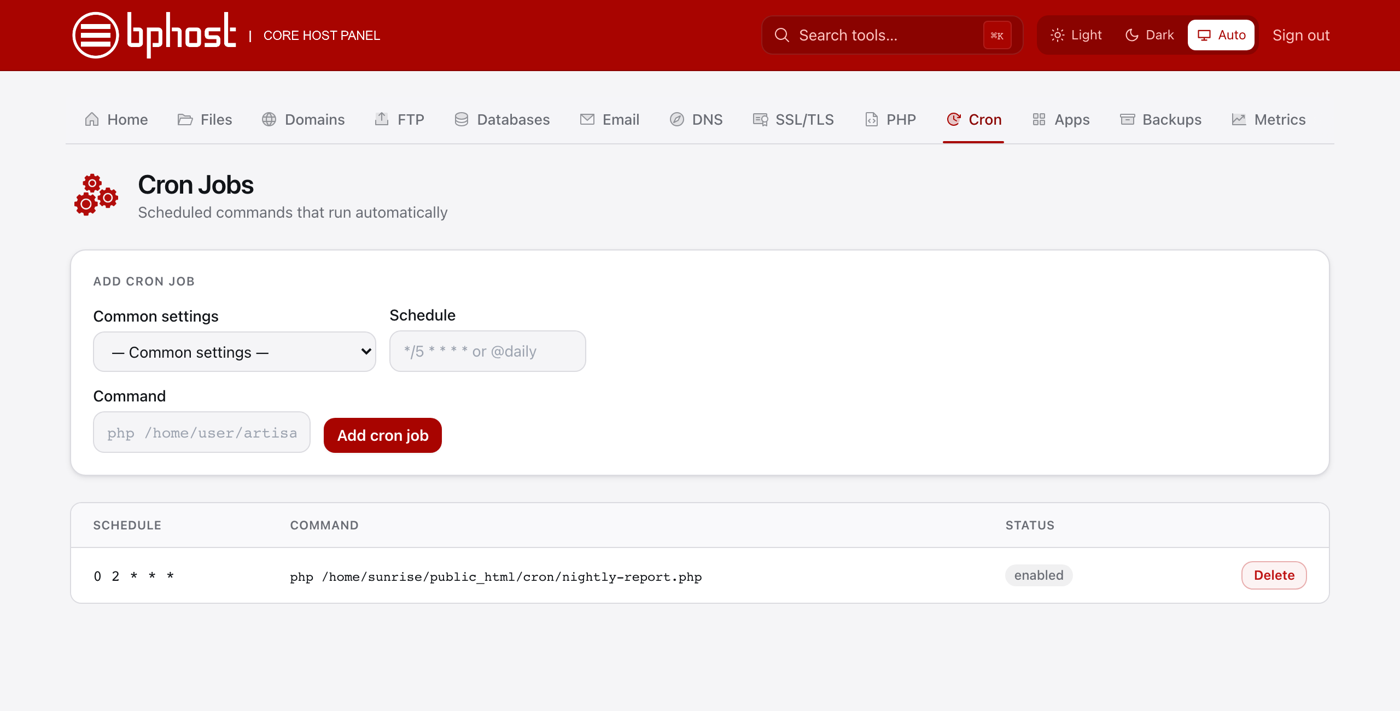Click Sign out
This screenshot has height=711, width=1400.
[x=1301, y=35]
